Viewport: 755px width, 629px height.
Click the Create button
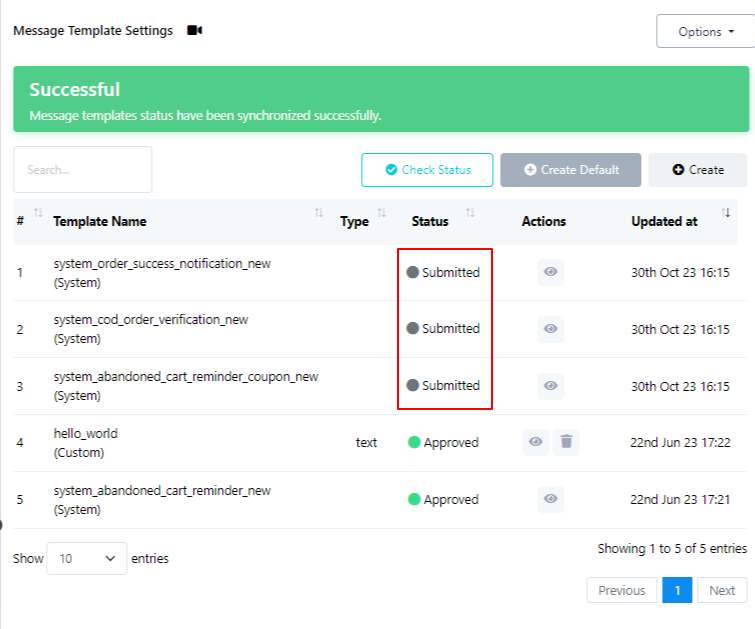[x=698, y=170]
